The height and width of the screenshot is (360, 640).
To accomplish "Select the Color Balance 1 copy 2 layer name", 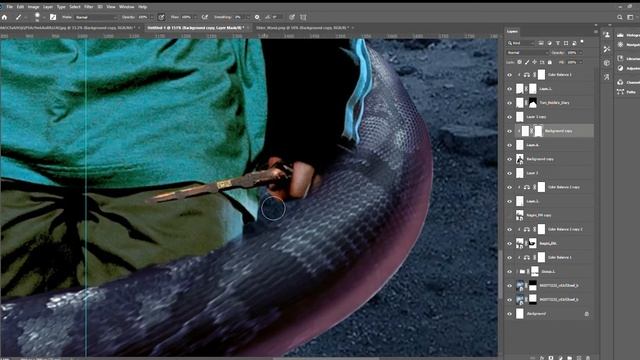I will click(x=565, y=229).
